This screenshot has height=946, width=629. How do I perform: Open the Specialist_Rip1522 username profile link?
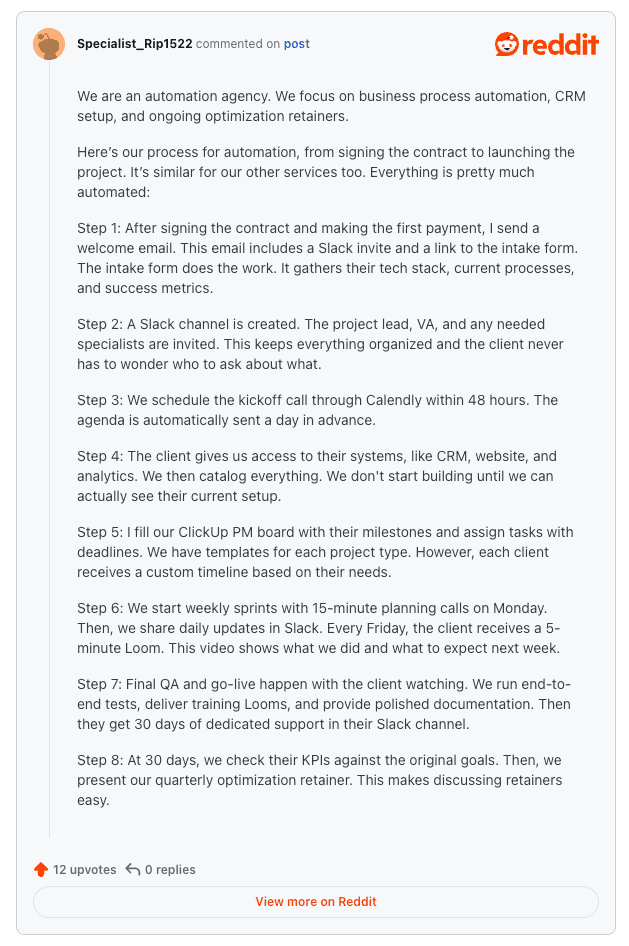pyautogui.click(x=135, y=44)
